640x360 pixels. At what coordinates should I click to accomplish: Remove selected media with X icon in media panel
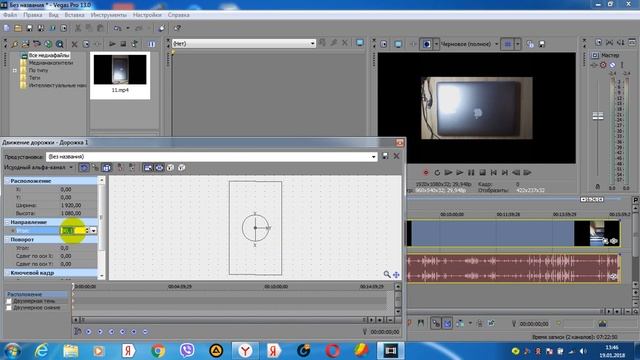74,44
